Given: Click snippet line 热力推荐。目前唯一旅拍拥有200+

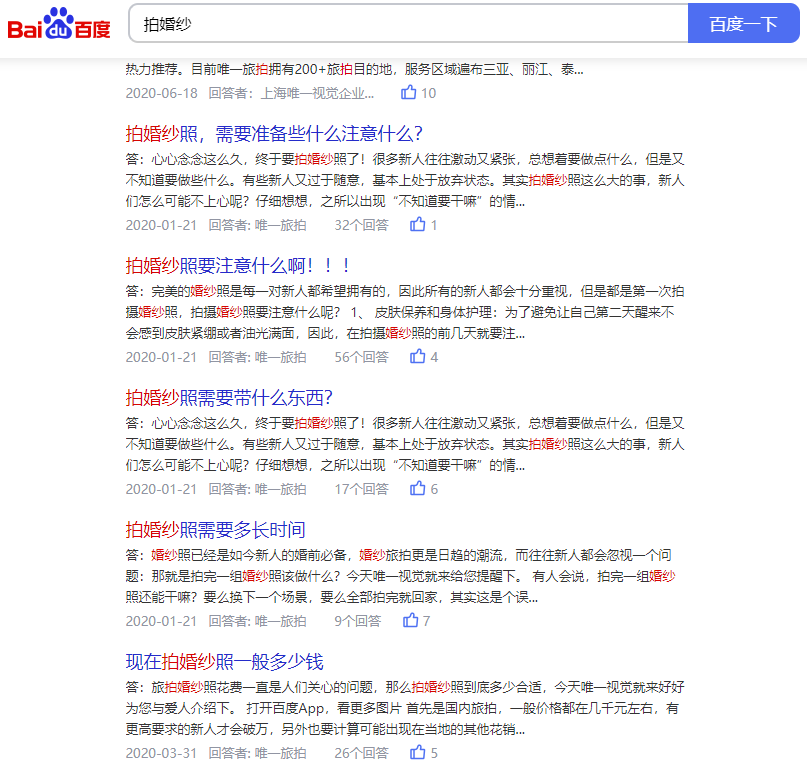Looking at the screenshot, I should [x=355, y=69].
